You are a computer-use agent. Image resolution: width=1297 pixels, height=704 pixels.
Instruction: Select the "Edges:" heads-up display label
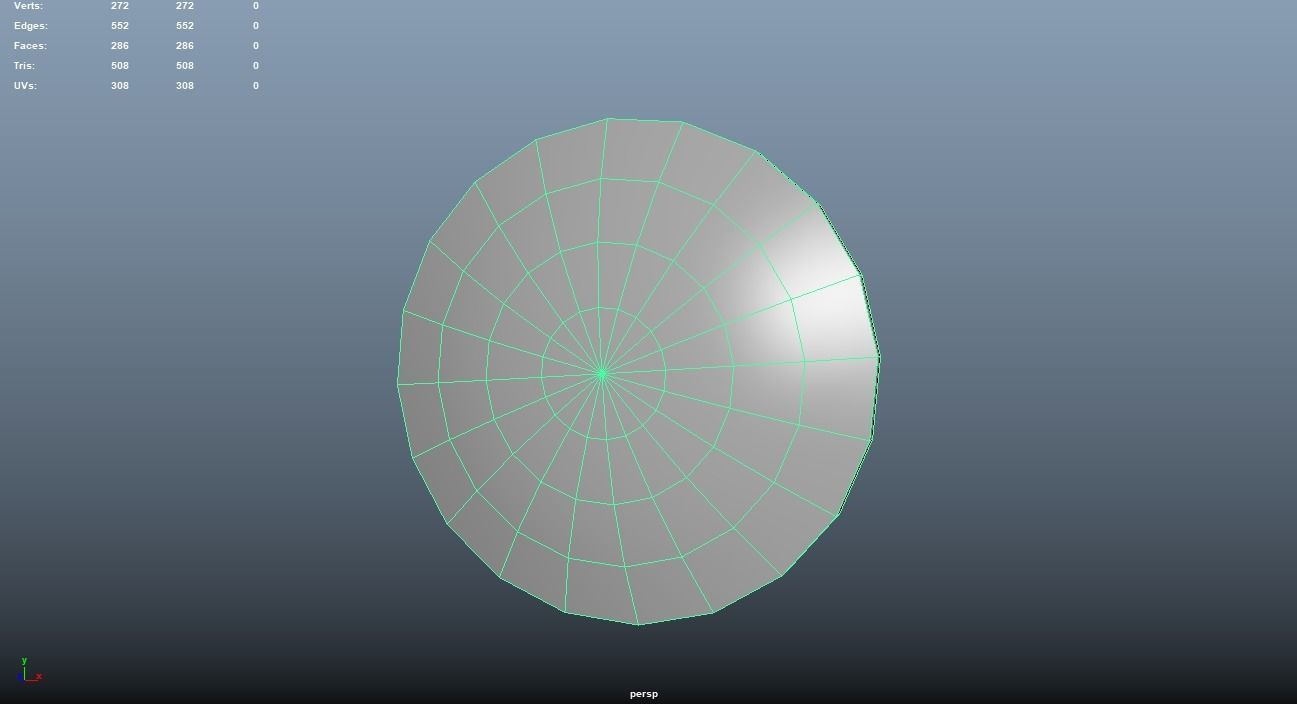[x=31, y=26]
